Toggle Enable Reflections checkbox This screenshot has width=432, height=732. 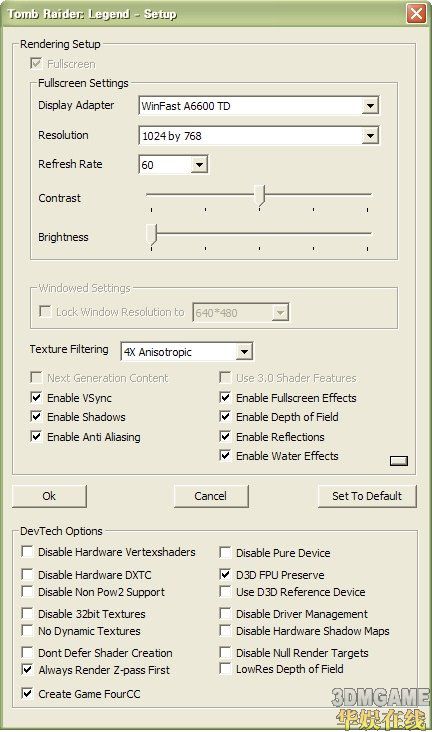(225, 436)
